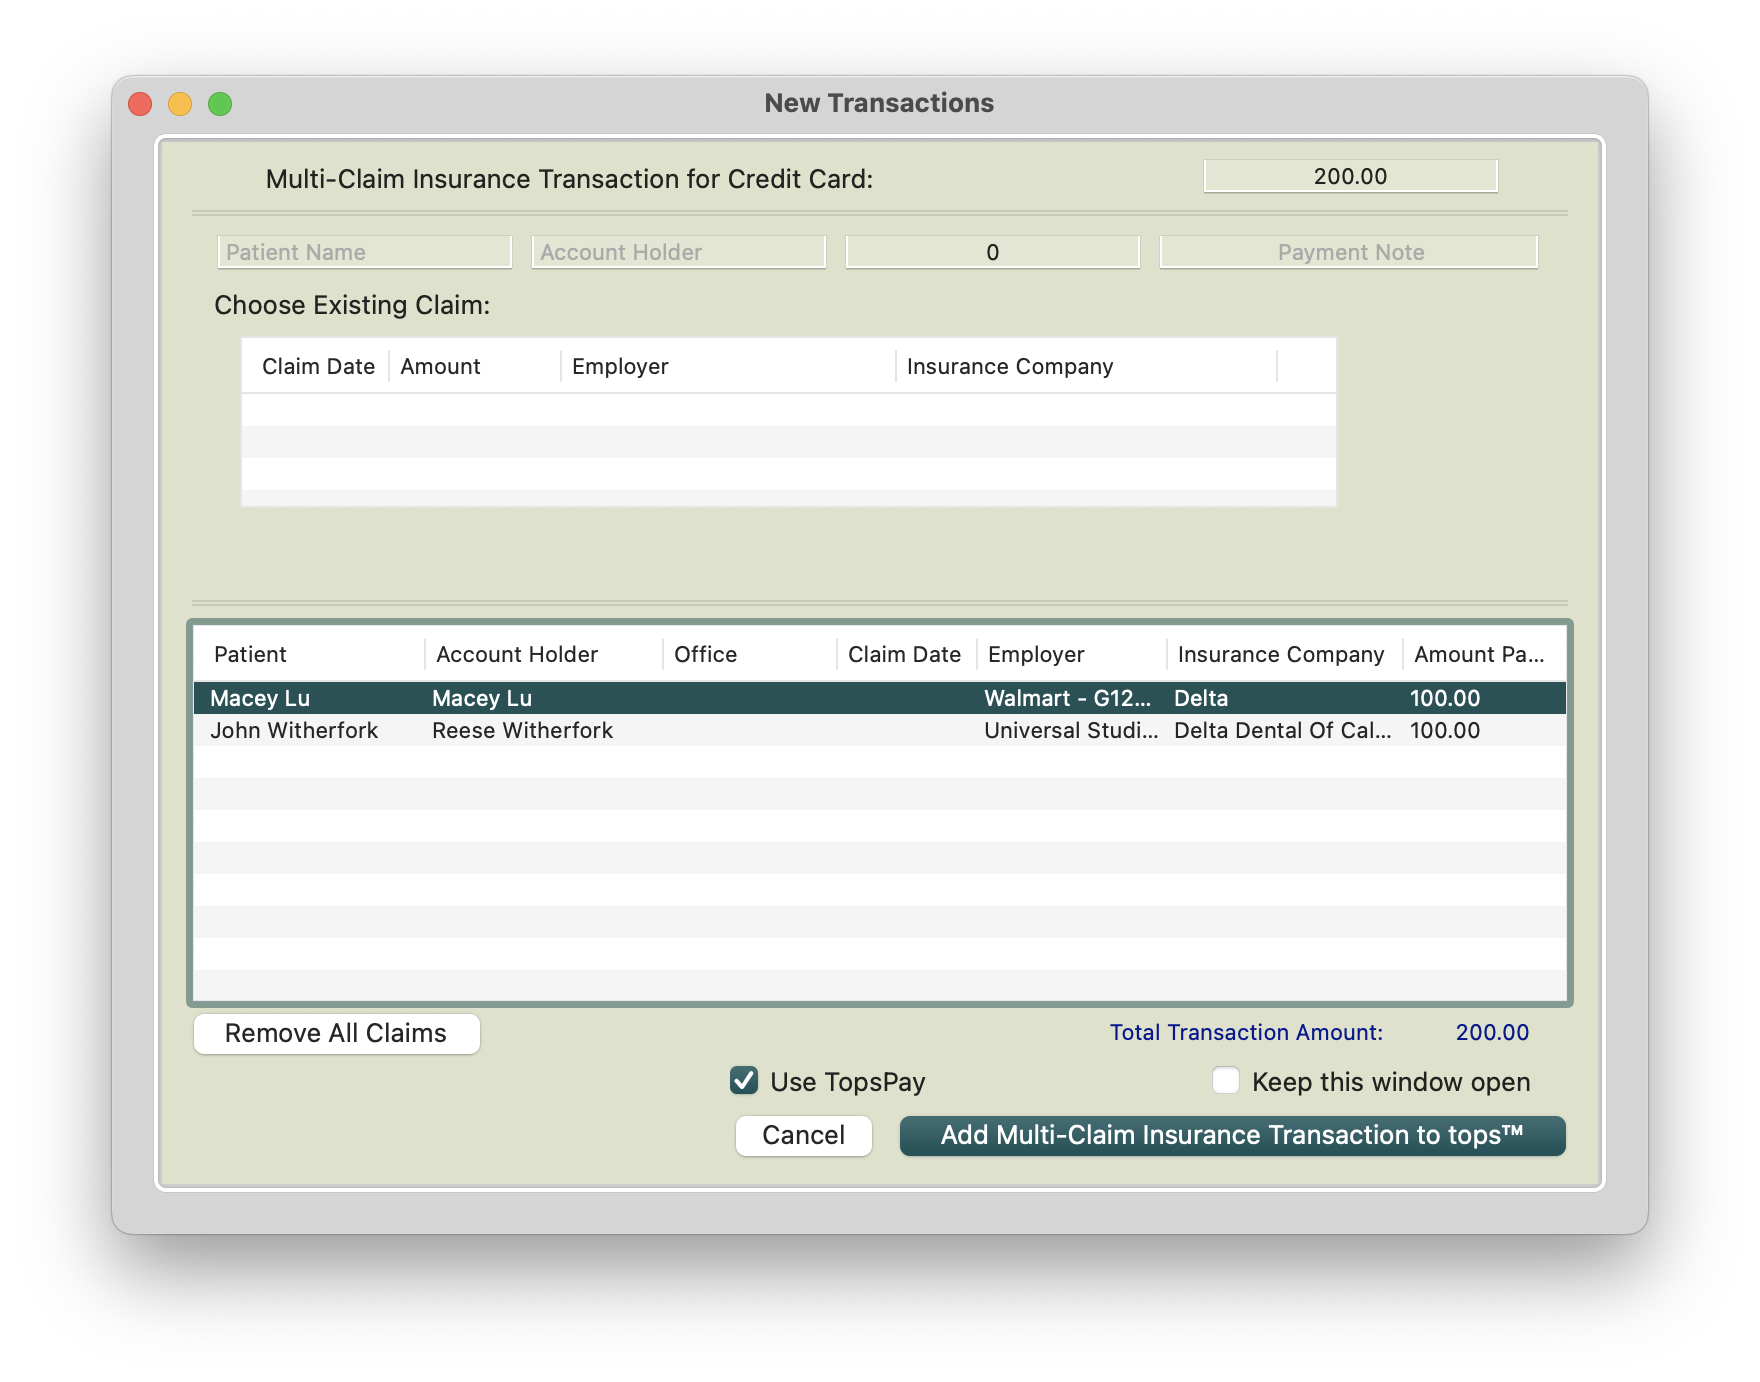Tick the Keep this window open checkbox
Image resolution: width=1760 pixels, height=1382 pixels.
coord(1226,1081)
